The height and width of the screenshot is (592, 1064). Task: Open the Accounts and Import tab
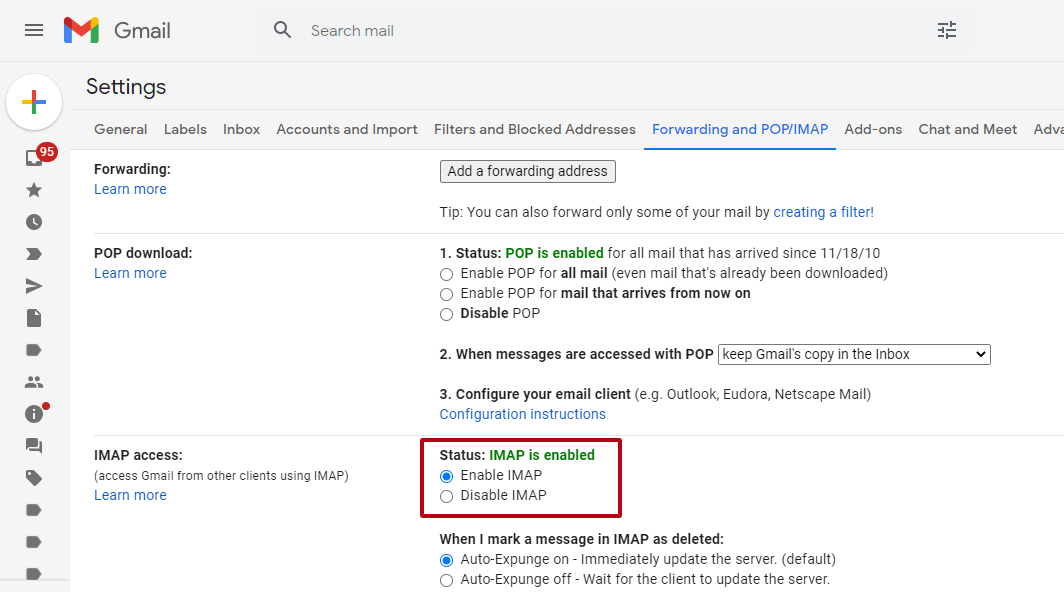pos(347,129)
